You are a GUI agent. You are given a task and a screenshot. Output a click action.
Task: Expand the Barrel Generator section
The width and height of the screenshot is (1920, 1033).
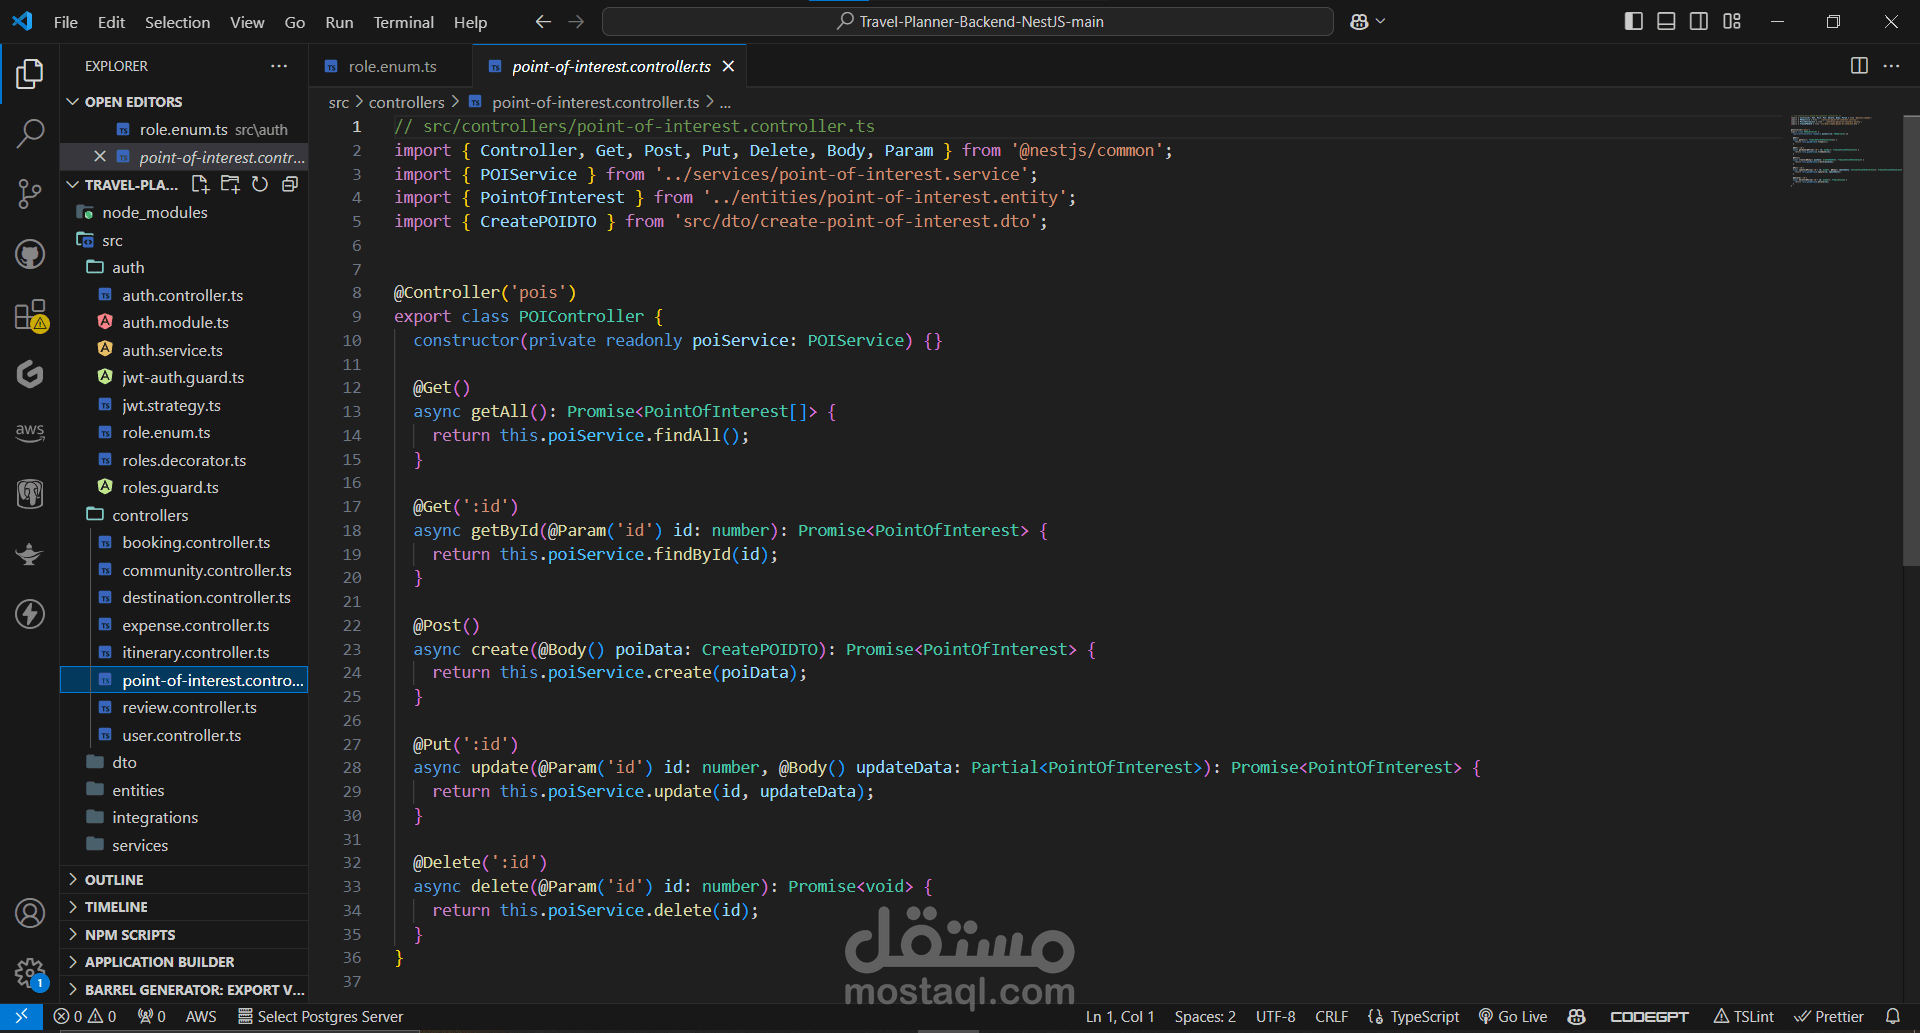click(x=184, y=989)
